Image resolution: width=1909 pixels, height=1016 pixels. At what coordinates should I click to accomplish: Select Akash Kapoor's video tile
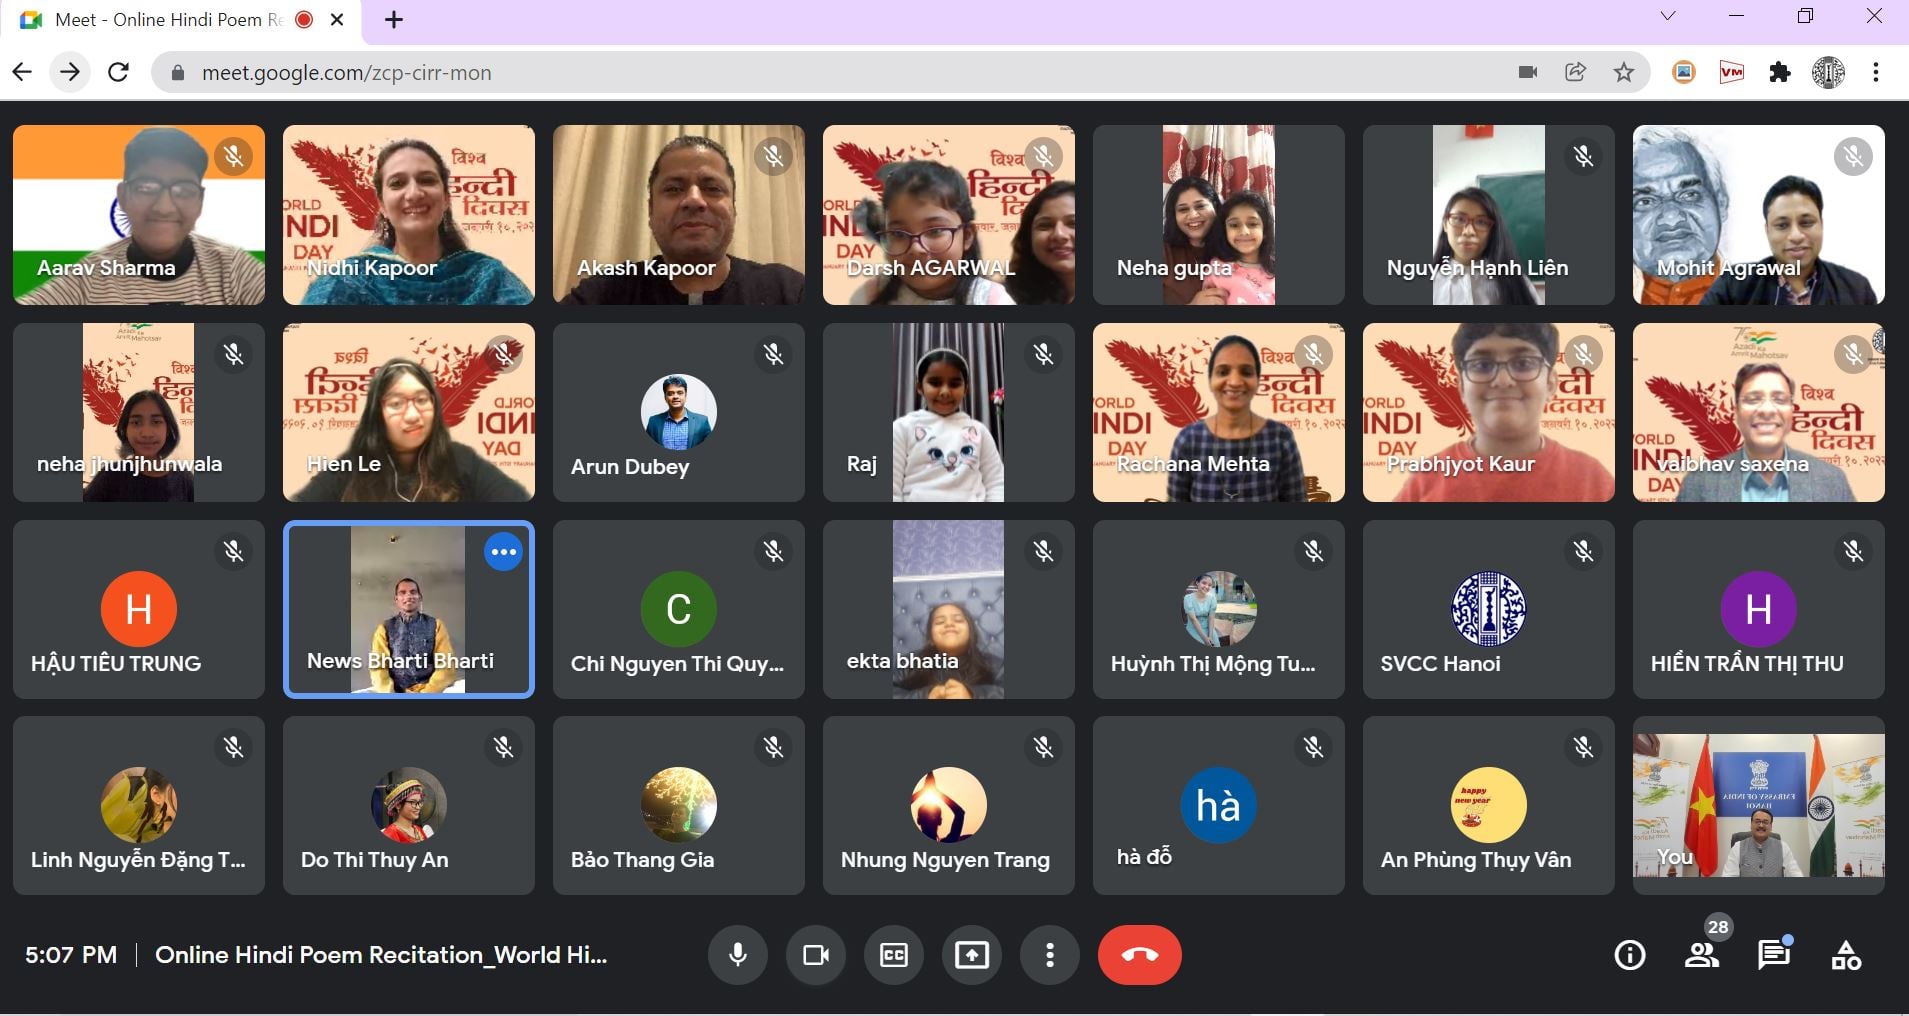pos(678,215)
